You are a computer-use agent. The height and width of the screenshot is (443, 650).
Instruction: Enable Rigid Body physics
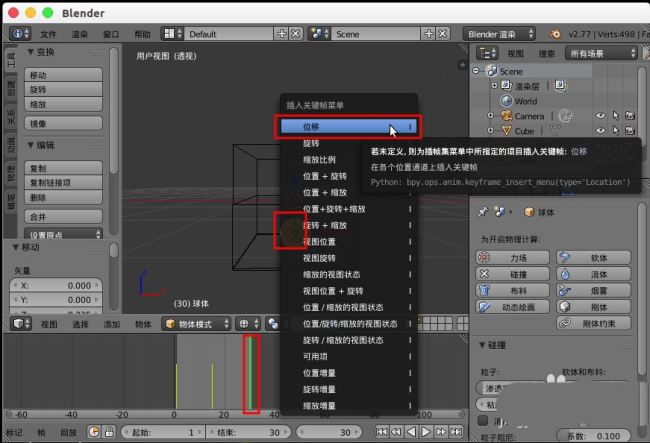(594, 307)
